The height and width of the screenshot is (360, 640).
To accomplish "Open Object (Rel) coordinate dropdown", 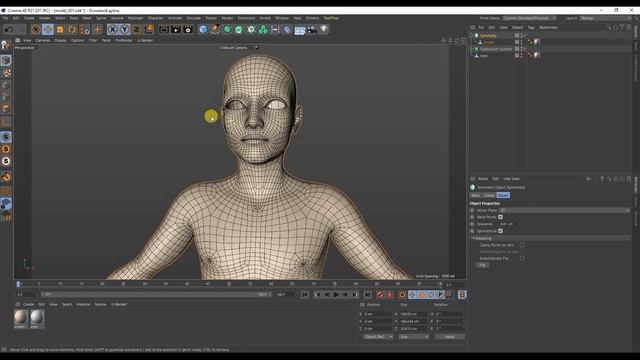I will [x=378, y=337].
